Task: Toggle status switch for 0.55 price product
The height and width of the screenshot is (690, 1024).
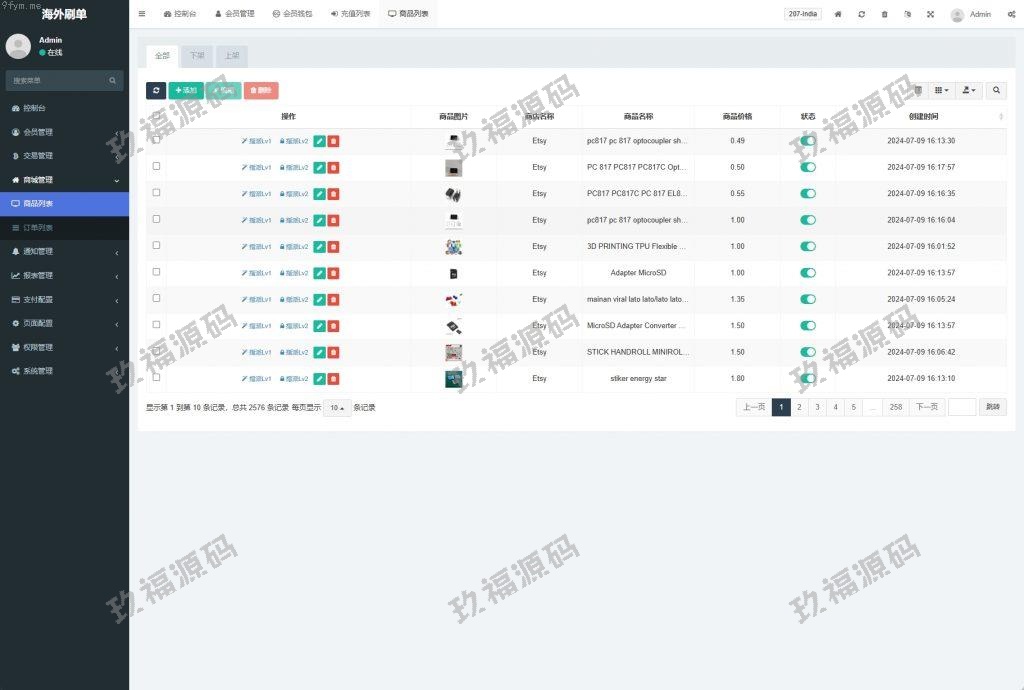Action: click(808, 194)
